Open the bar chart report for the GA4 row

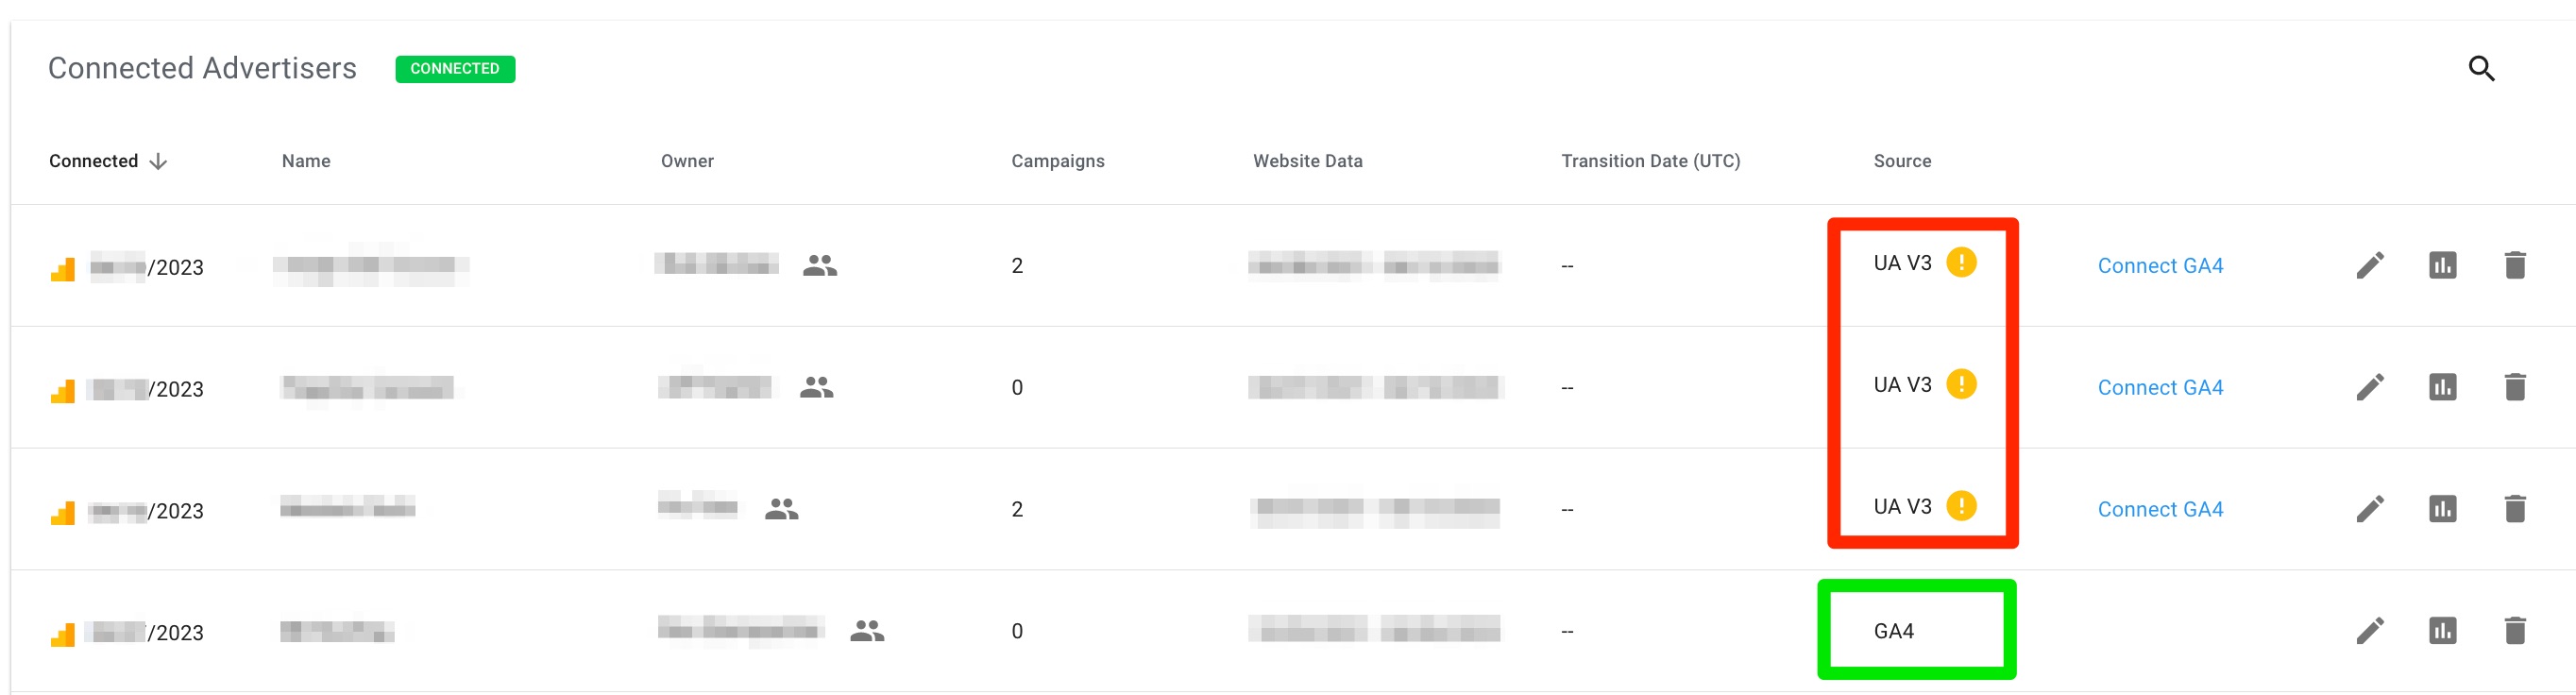pyautogui.click(x=2441, y=630)
